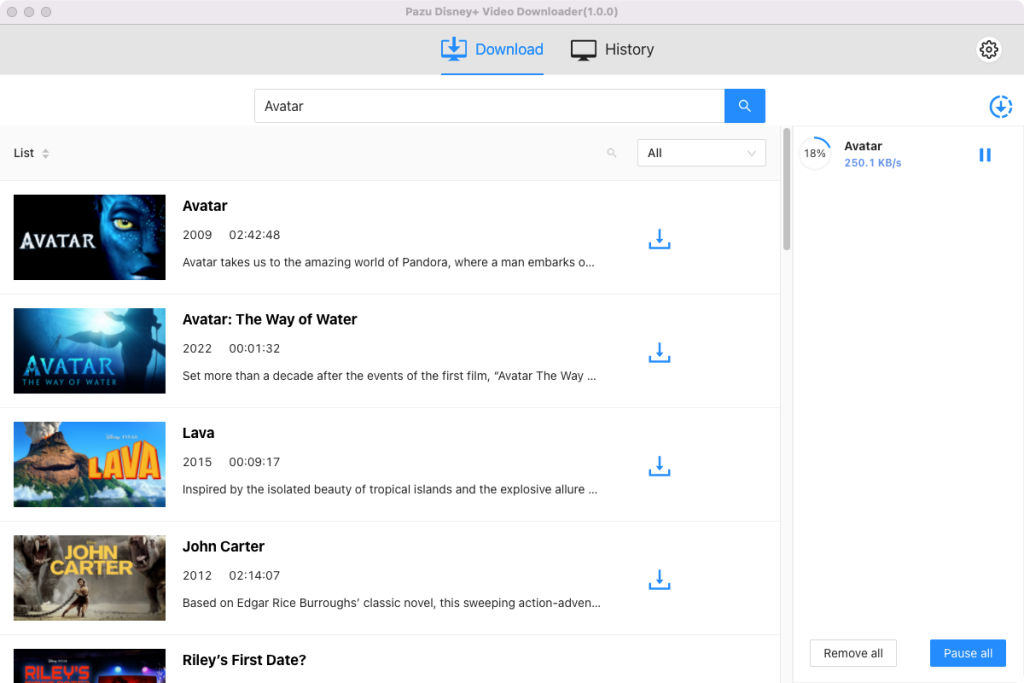Open the Avatar movie thumbnail
Screen dimensions: 1024x683
tap(89, 237)
